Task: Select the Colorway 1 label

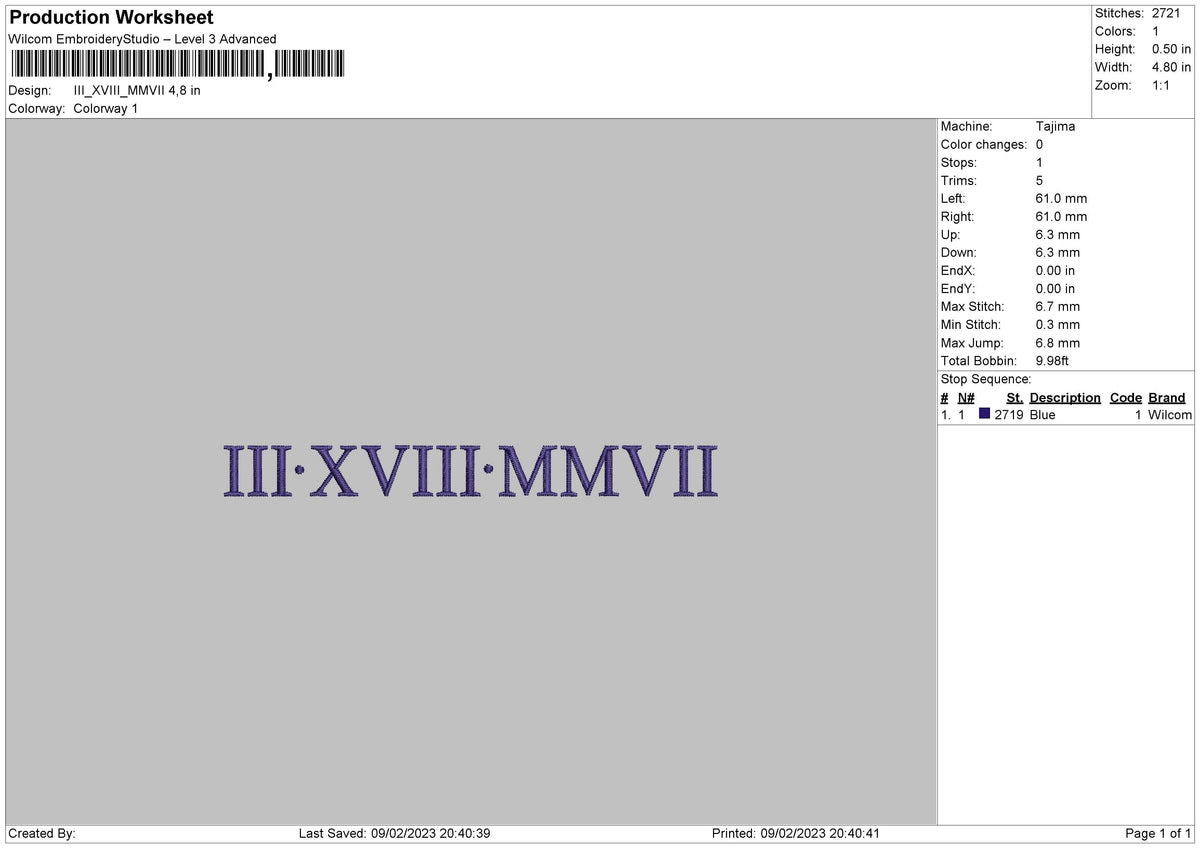Action: [x=105, y=108]
